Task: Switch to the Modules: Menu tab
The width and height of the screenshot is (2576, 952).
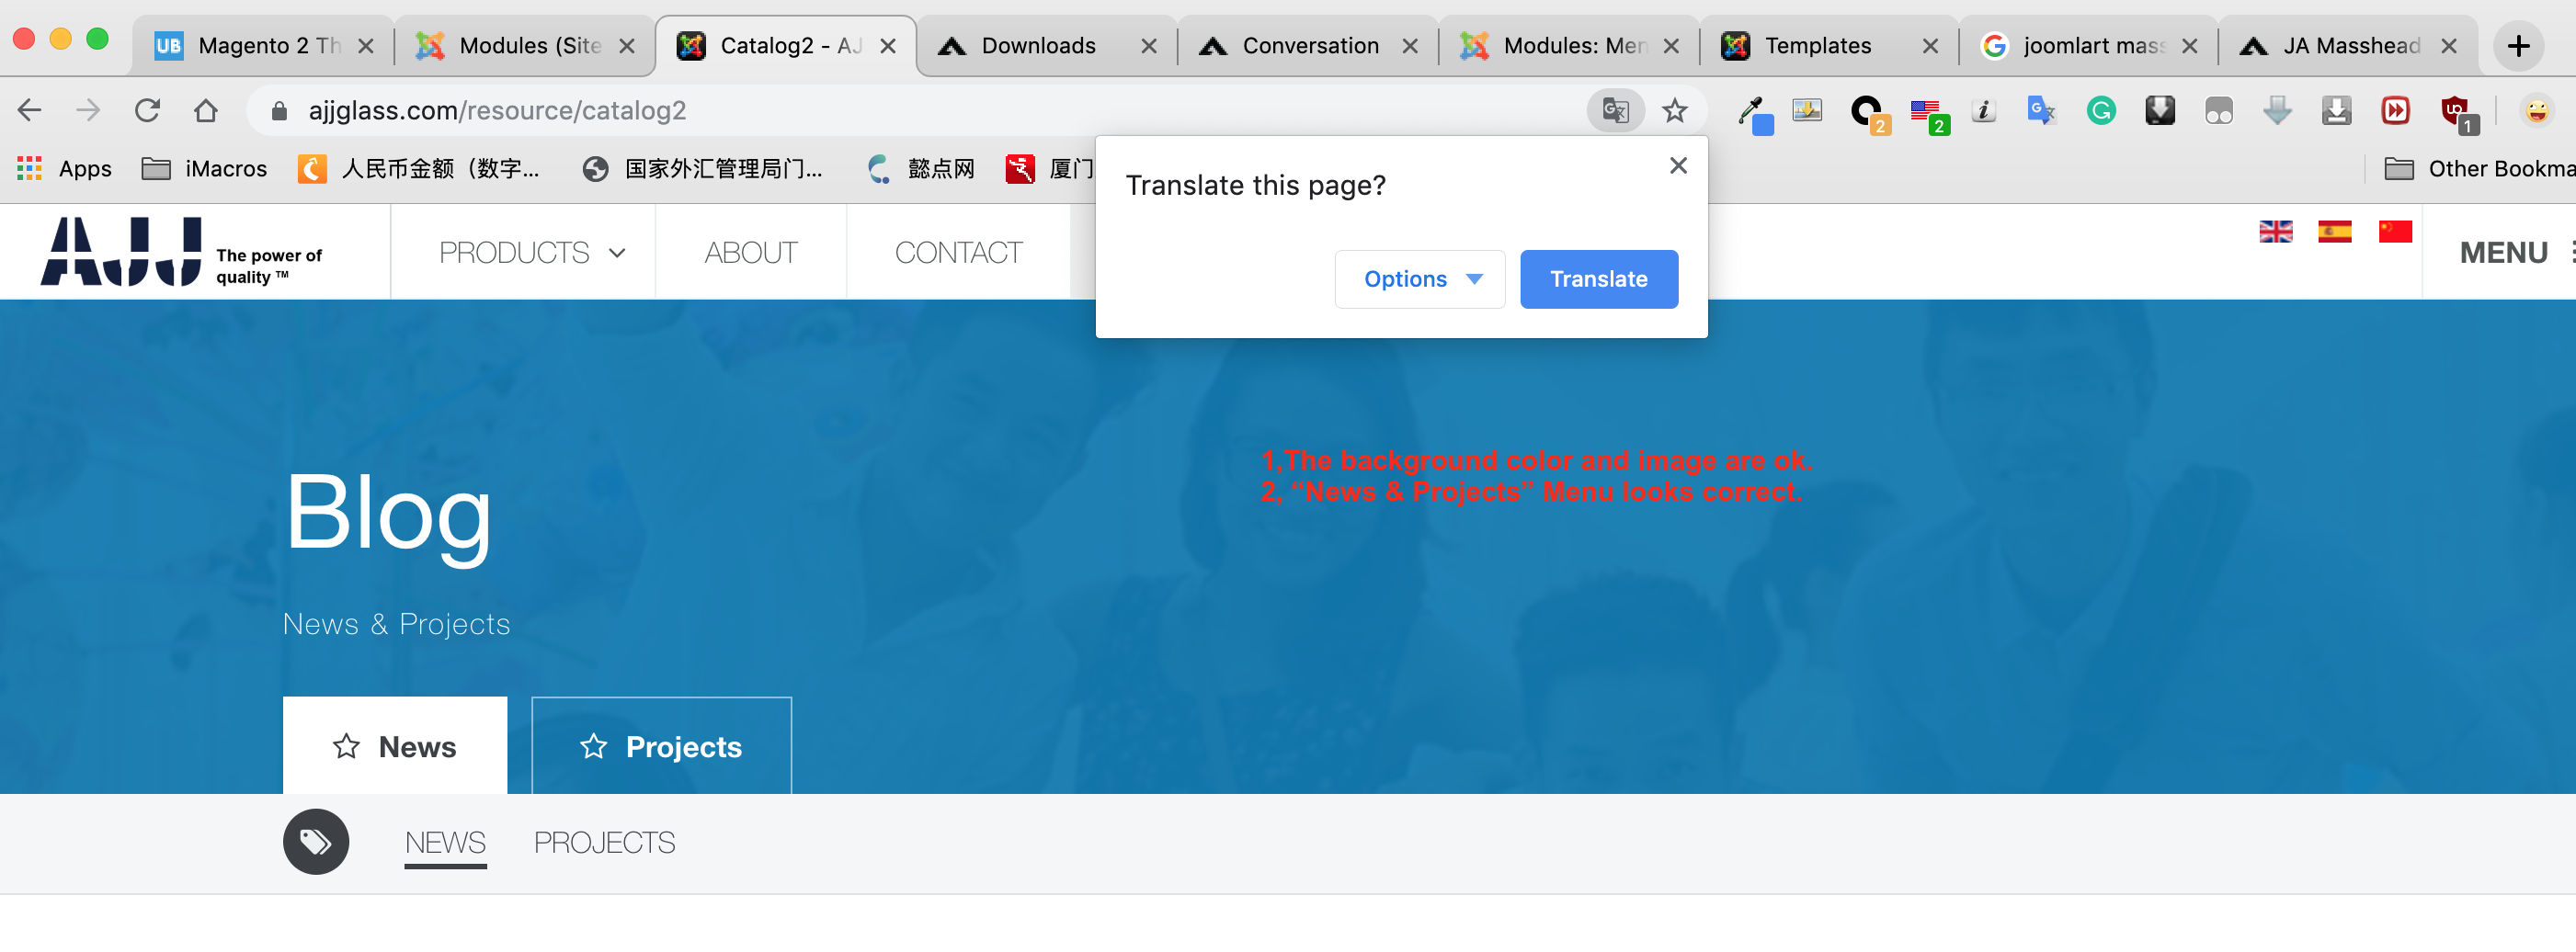Action: pos(1569,46)
